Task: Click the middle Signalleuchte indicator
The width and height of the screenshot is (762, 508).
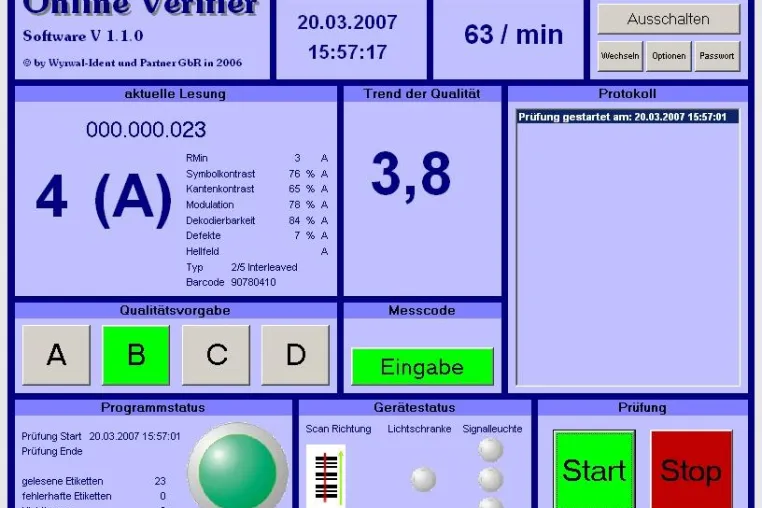Action: [490, 479]
